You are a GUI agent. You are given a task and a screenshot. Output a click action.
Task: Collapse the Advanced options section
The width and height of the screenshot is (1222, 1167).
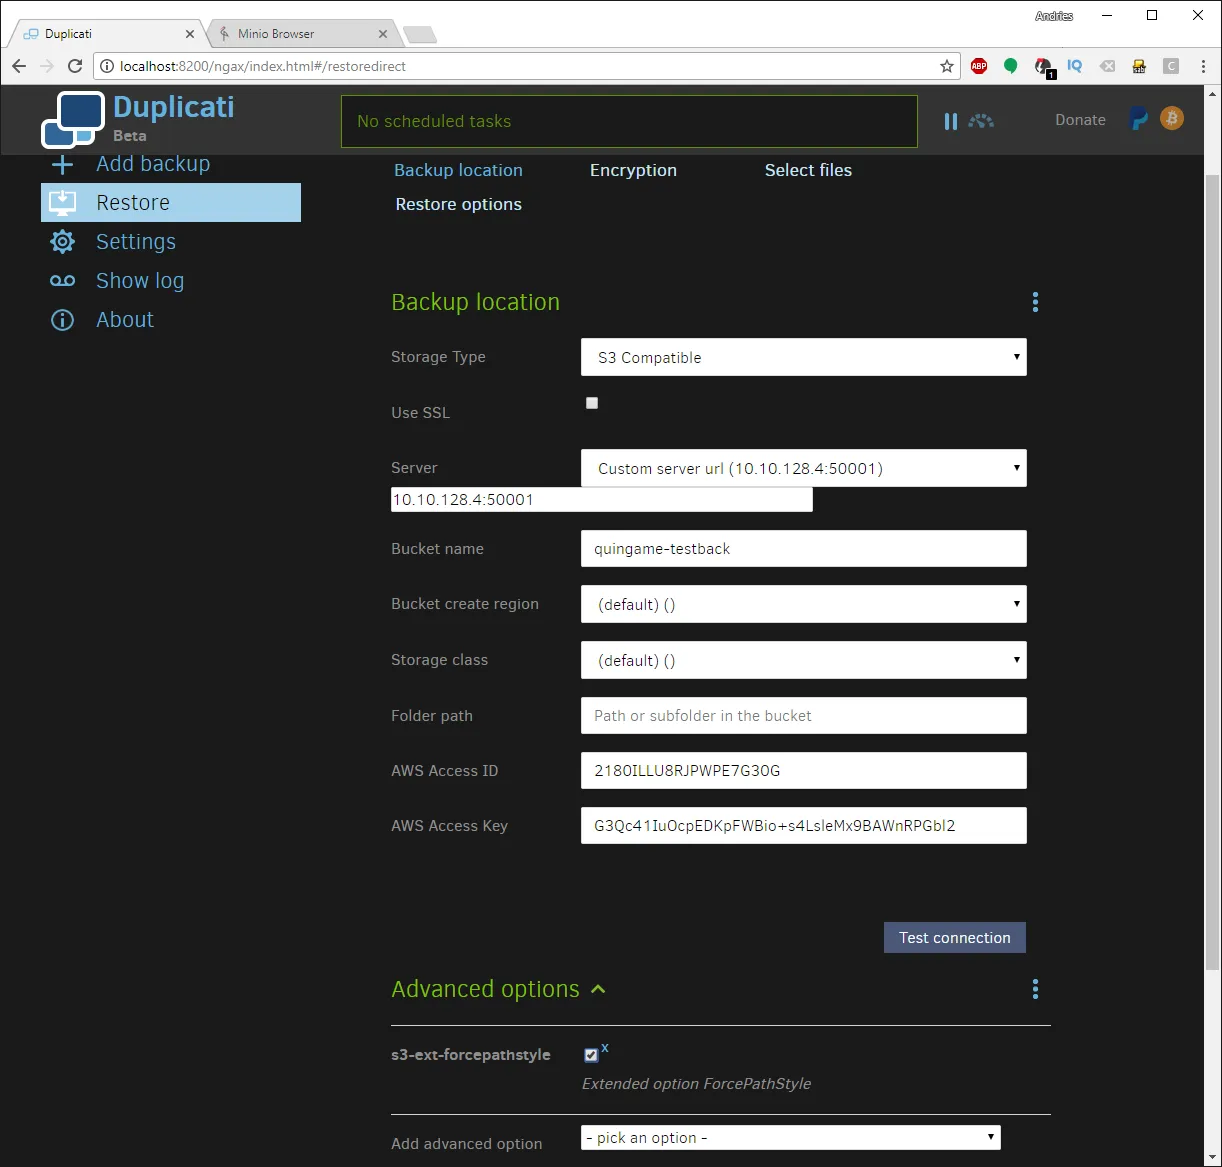598,989
